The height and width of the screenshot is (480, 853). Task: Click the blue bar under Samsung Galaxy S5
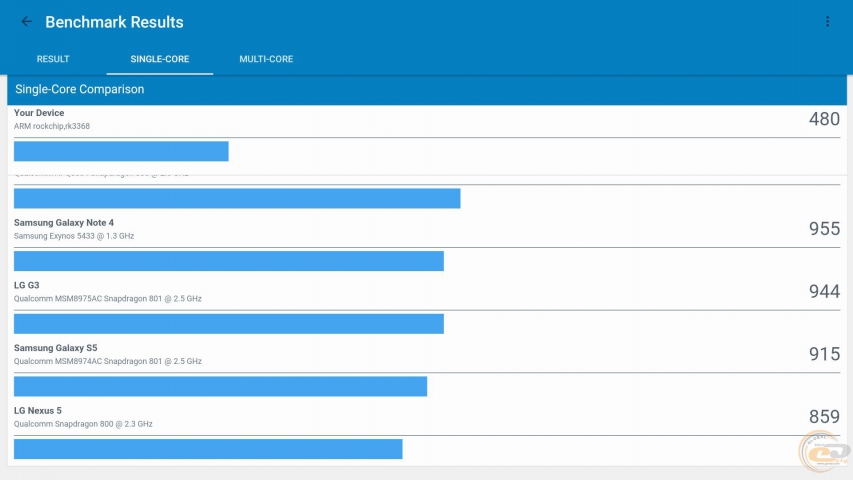[220, 387]
